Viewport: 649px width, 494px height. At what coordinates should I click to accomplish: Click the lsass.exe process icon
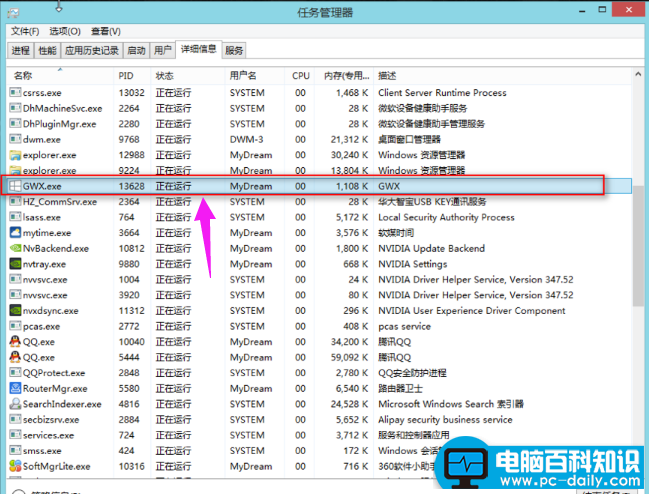pyautogui.click(x=15, y=217)
